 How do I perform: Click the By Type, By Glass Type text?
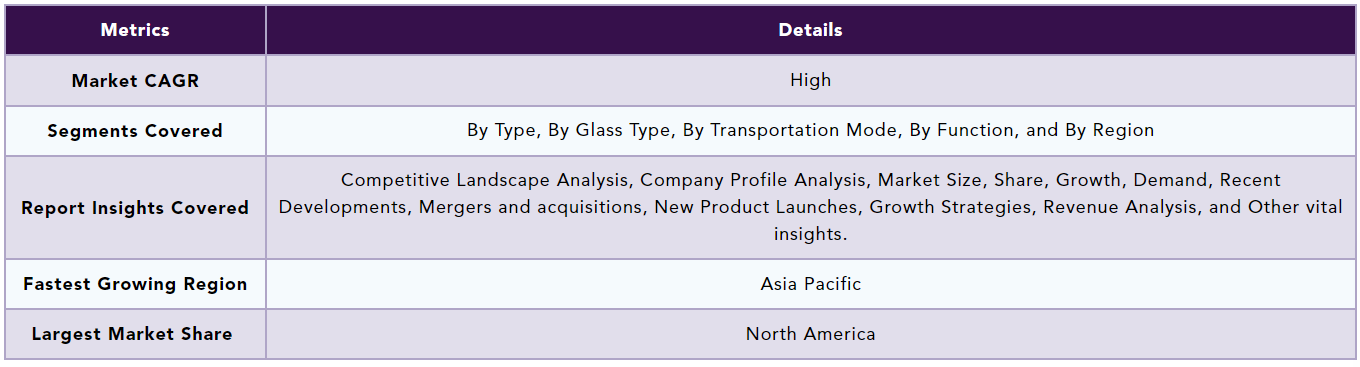point(572,131)
